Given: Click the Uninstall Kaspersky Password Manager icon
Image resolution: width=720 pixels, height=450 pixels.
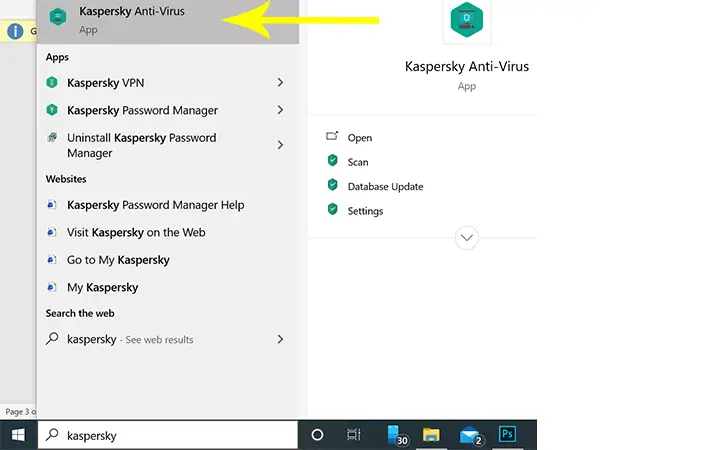Looking at the screenshot, I should click(52, 137).
